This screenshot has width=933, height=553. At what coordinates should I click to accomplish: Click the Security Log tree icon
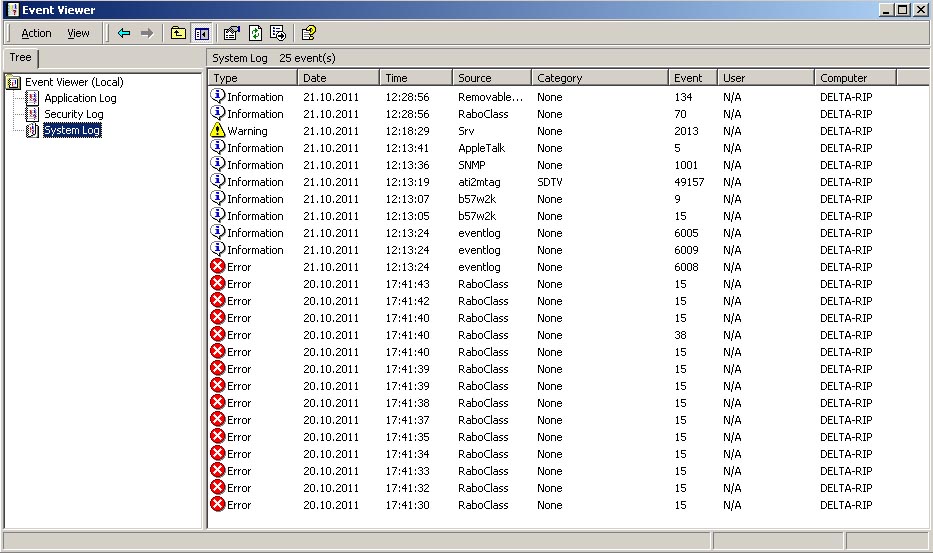point(33,114)
